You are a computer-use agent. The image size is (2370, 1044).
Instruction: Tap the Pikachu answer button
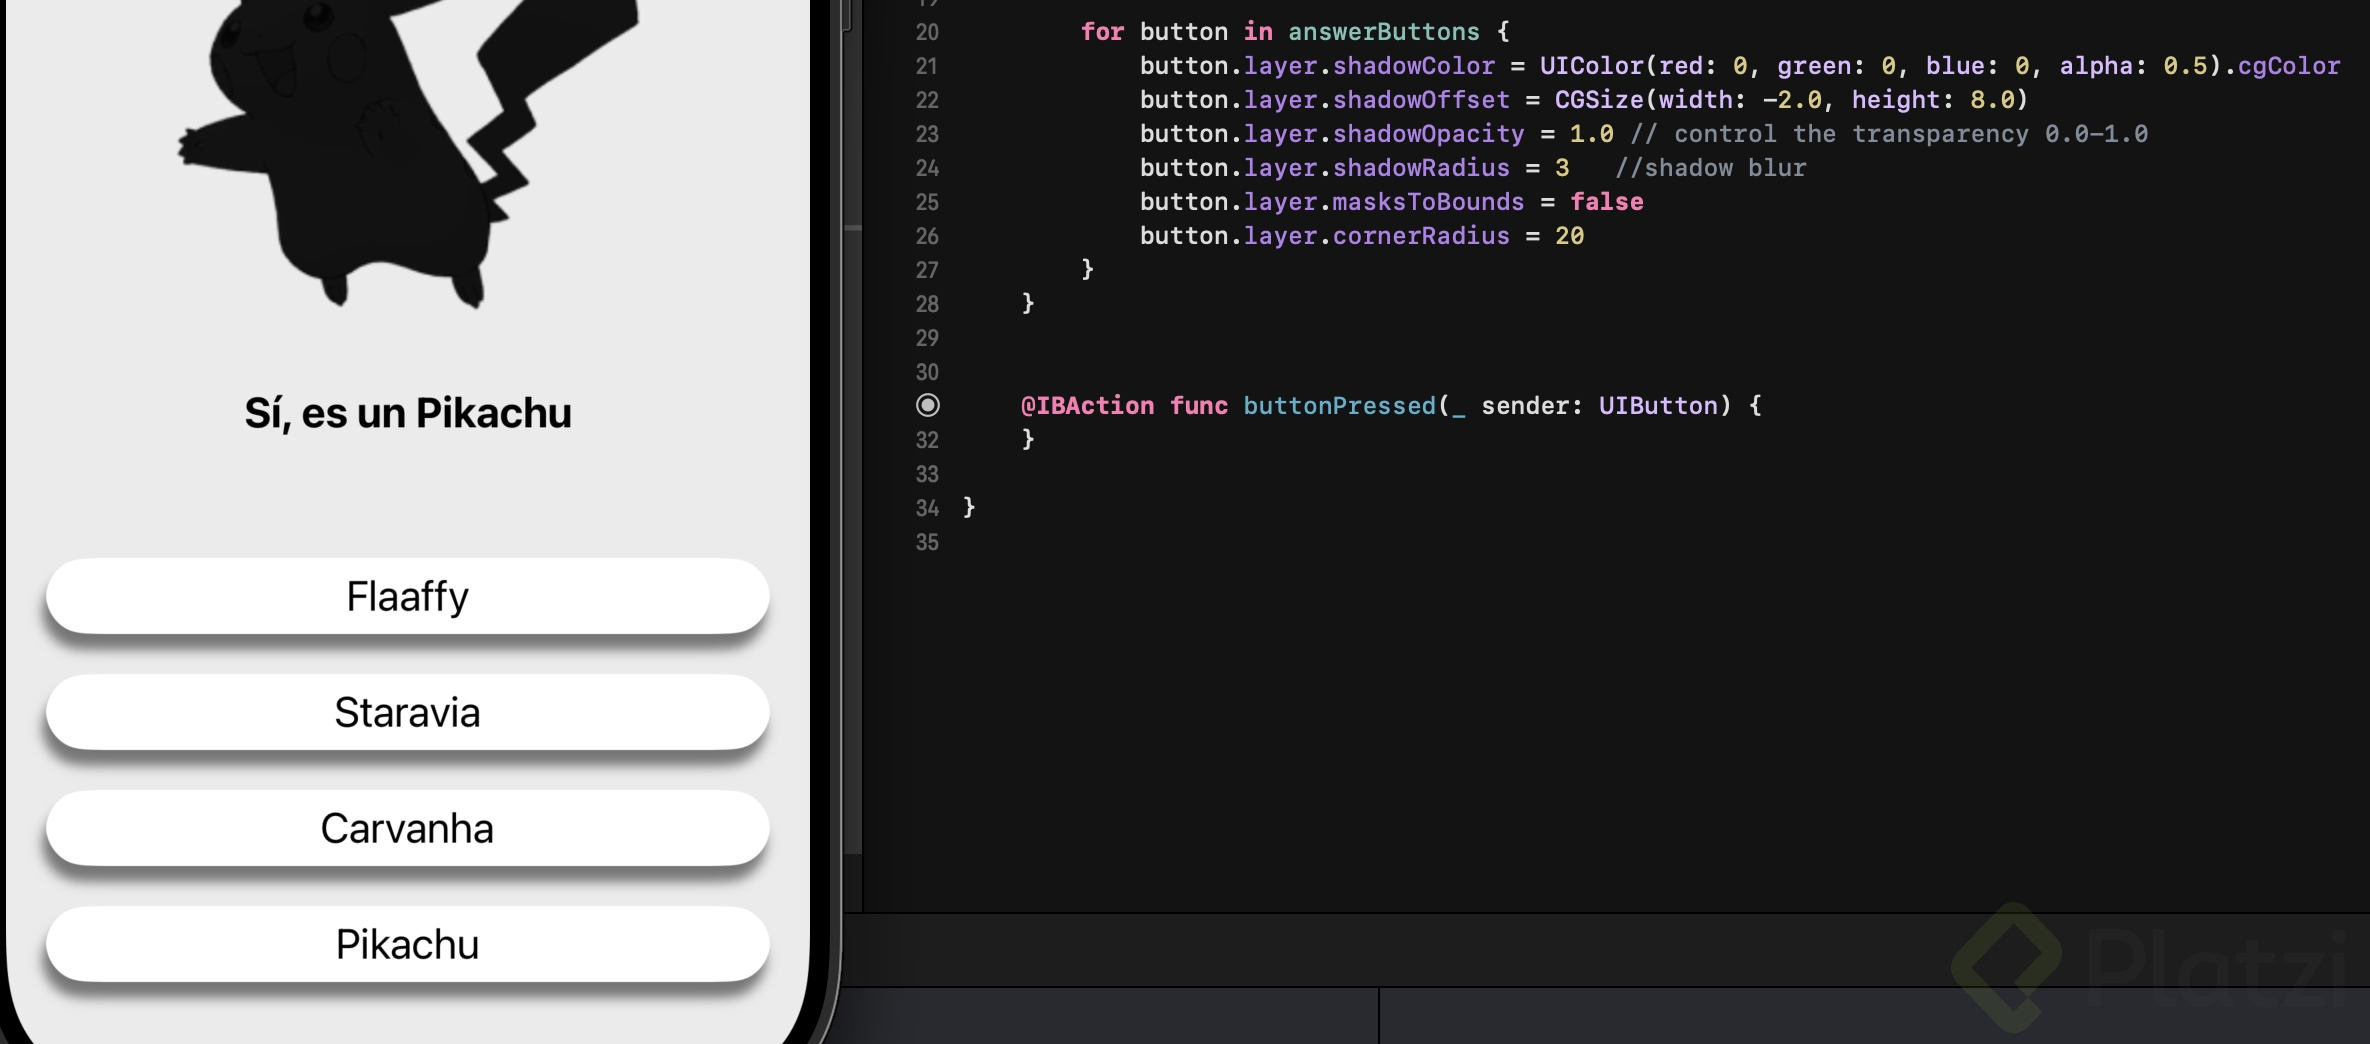click(x=408, y=944)
